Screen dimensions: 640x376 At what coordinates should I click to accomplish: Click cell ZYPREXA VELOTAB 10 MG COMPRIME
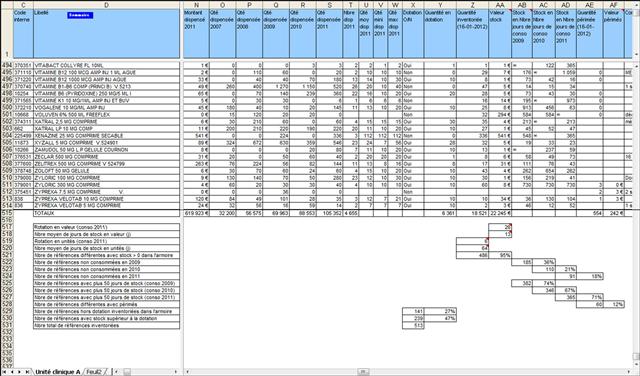pyautogui.click(x=107, y=199)
